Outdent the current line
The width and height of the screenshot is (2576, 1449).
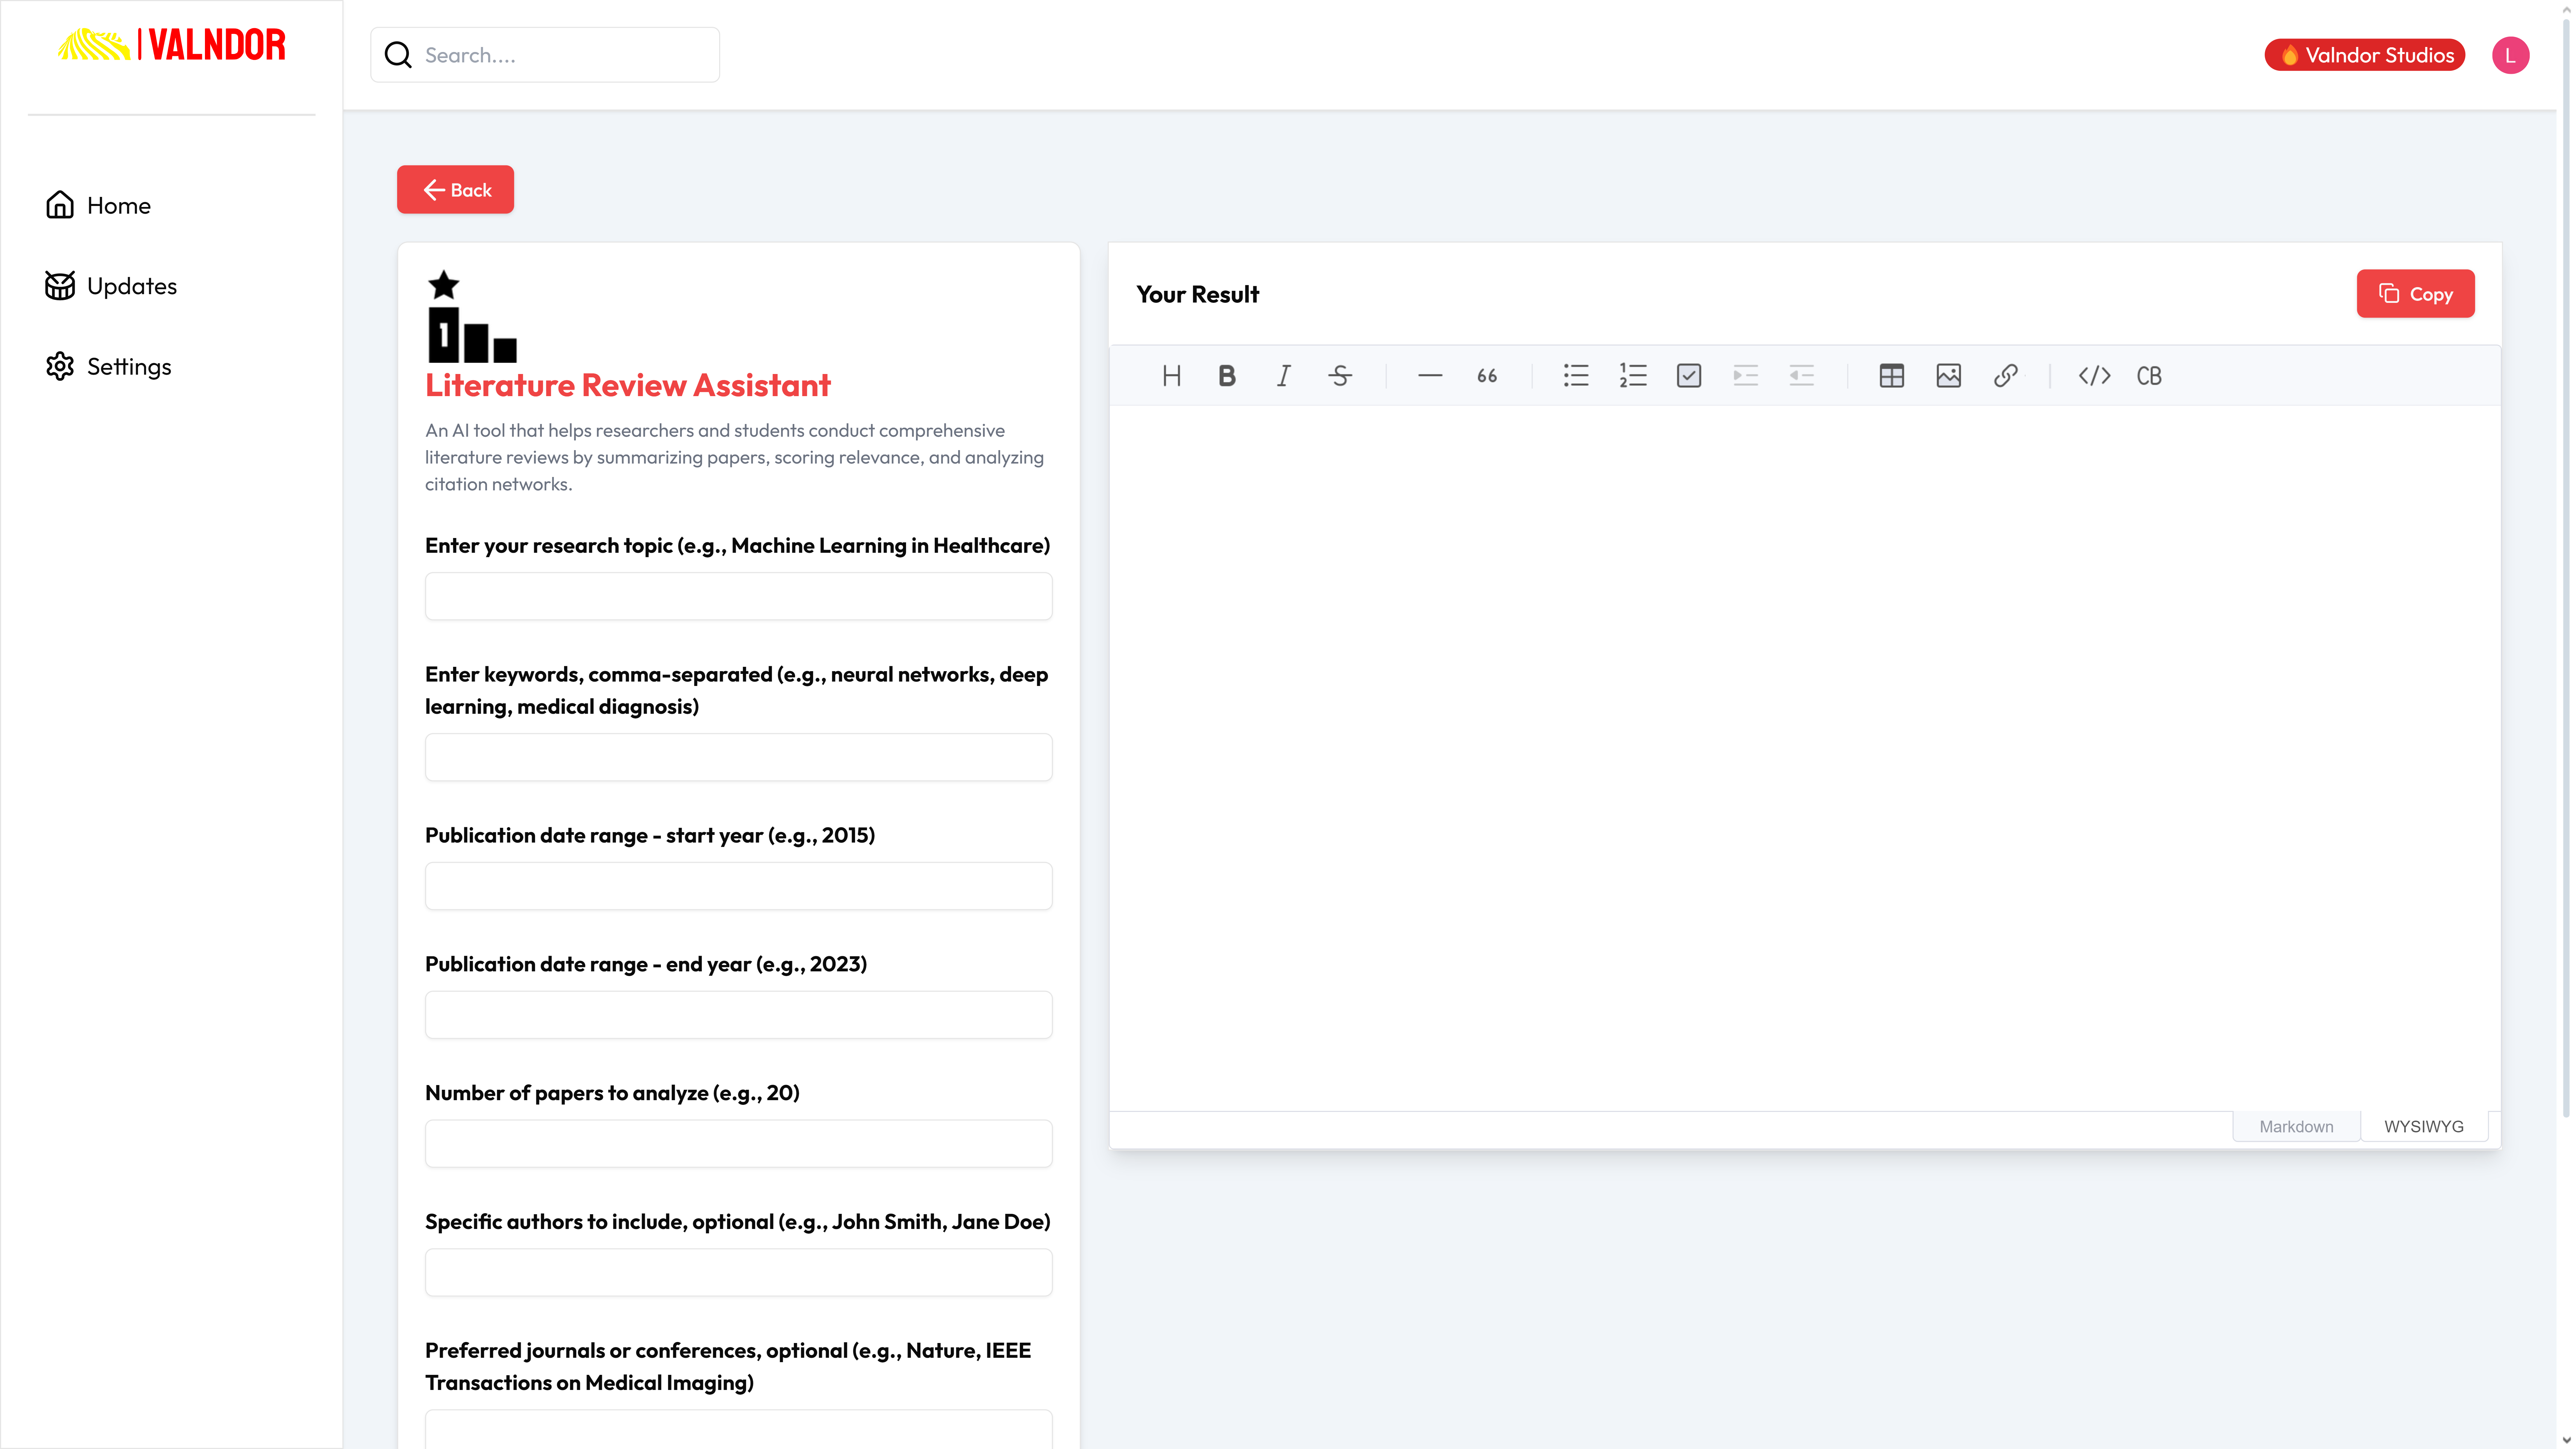[x=1802, y=376]
